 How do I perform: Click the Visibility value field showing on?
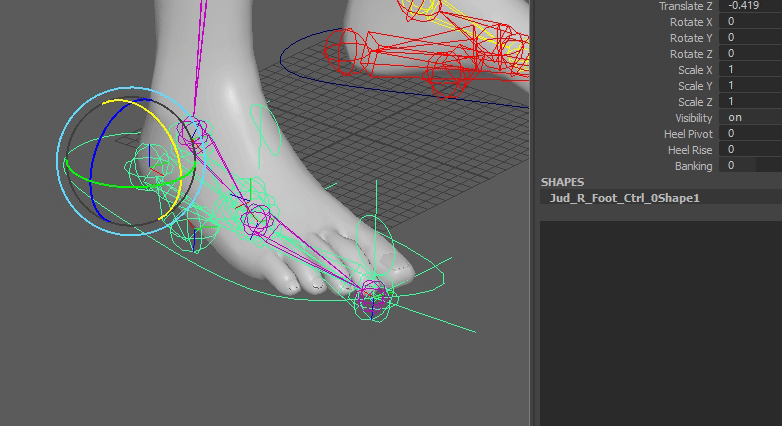pos(750,117)
